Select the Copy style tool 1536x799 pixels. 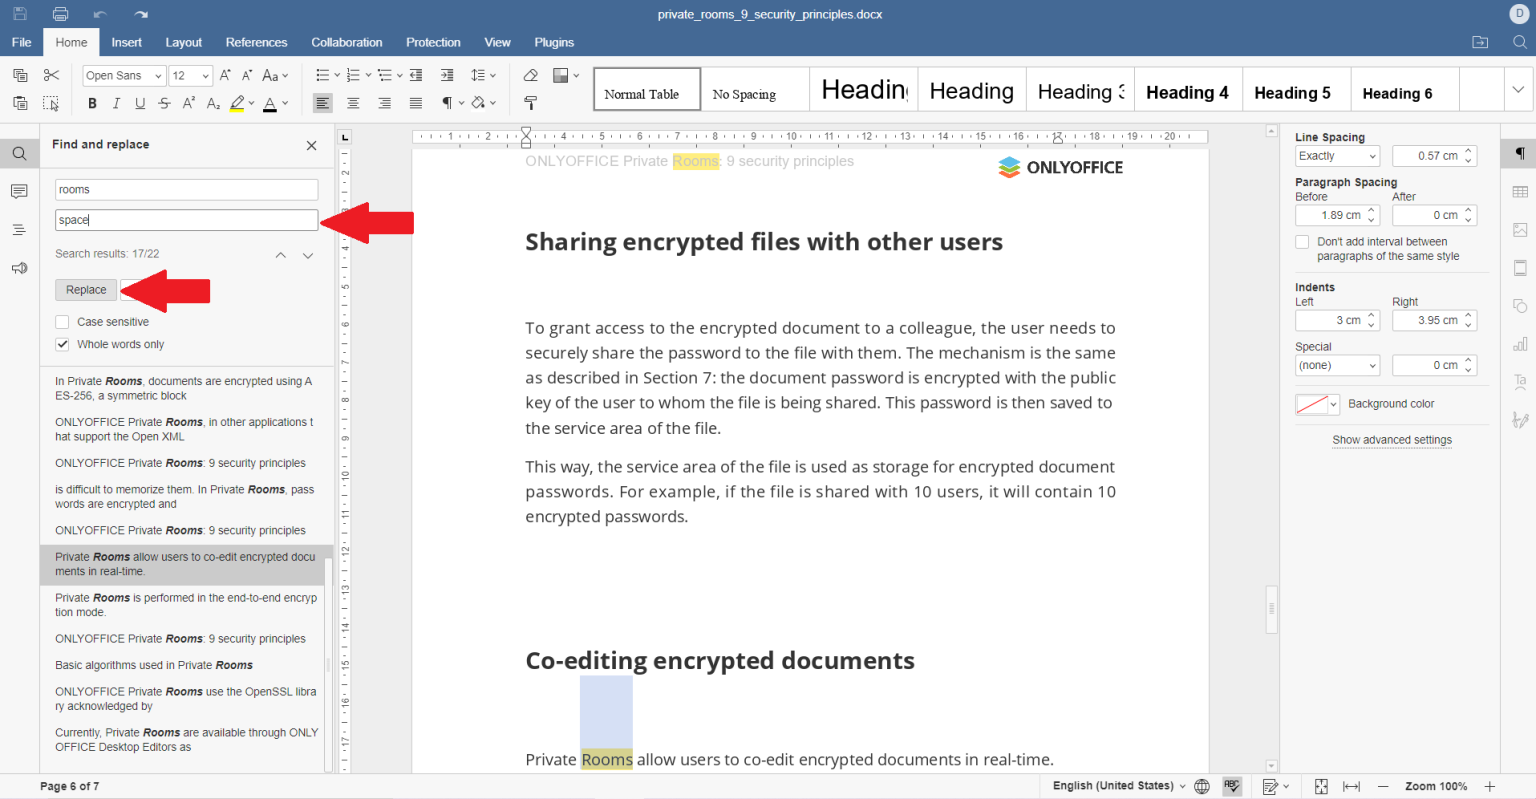[530, 103]
